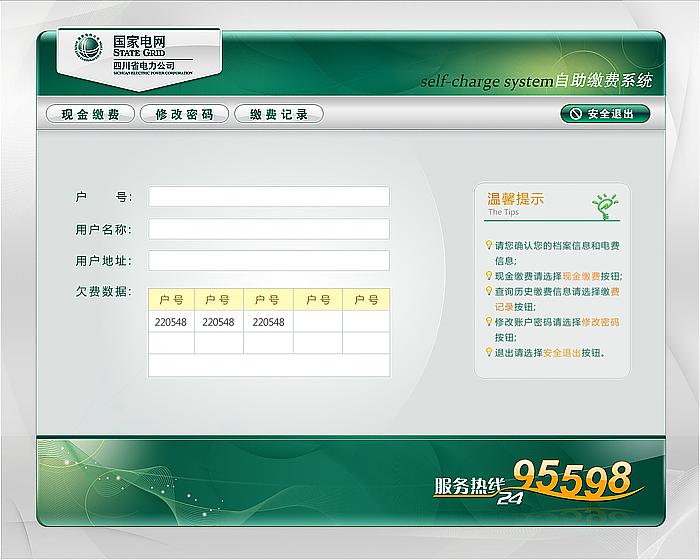Click the 欠费数据 label
Viewport: 700px width, 560px height.
pos(104,292)
